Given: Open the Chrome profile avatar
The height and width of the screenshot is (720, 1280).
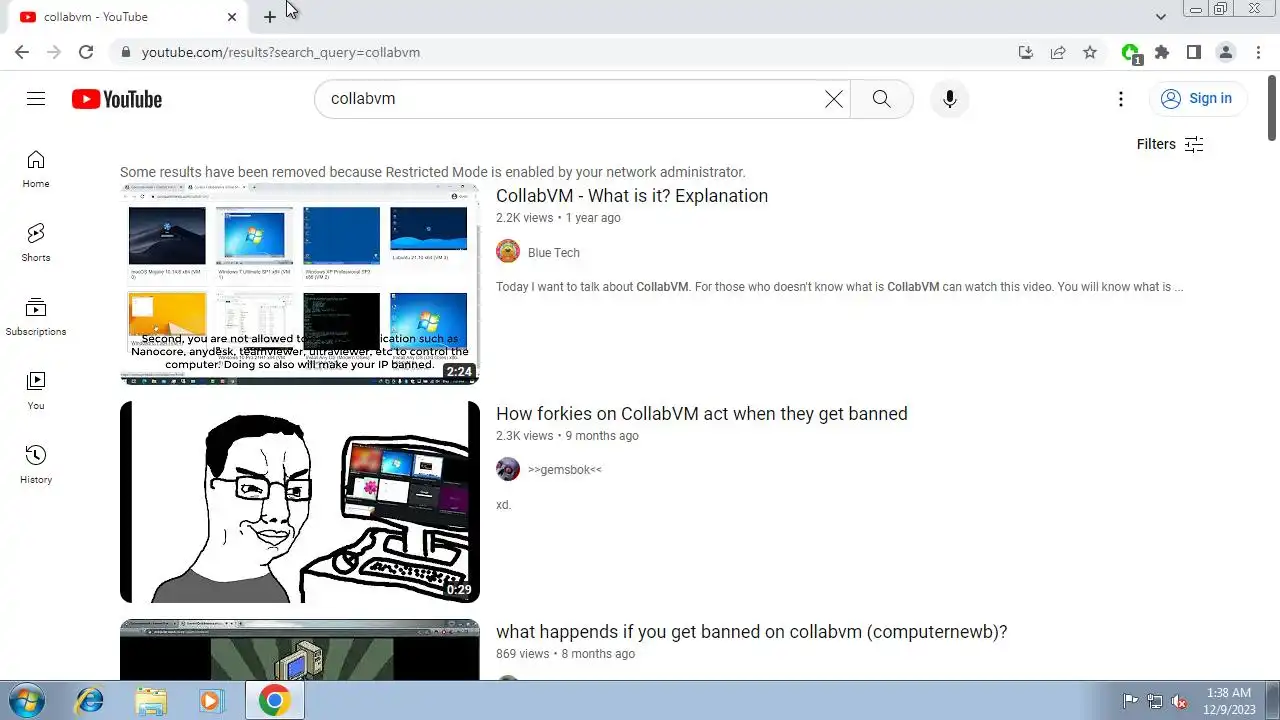Looking at the screenshot, I should coord(1226,52).
